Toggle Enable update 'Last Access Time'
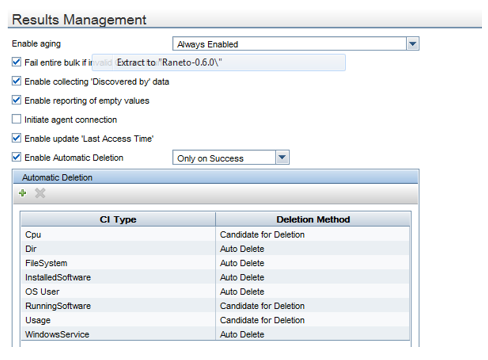This screenshot has height=360, width=488. click(x=16, y=138)
